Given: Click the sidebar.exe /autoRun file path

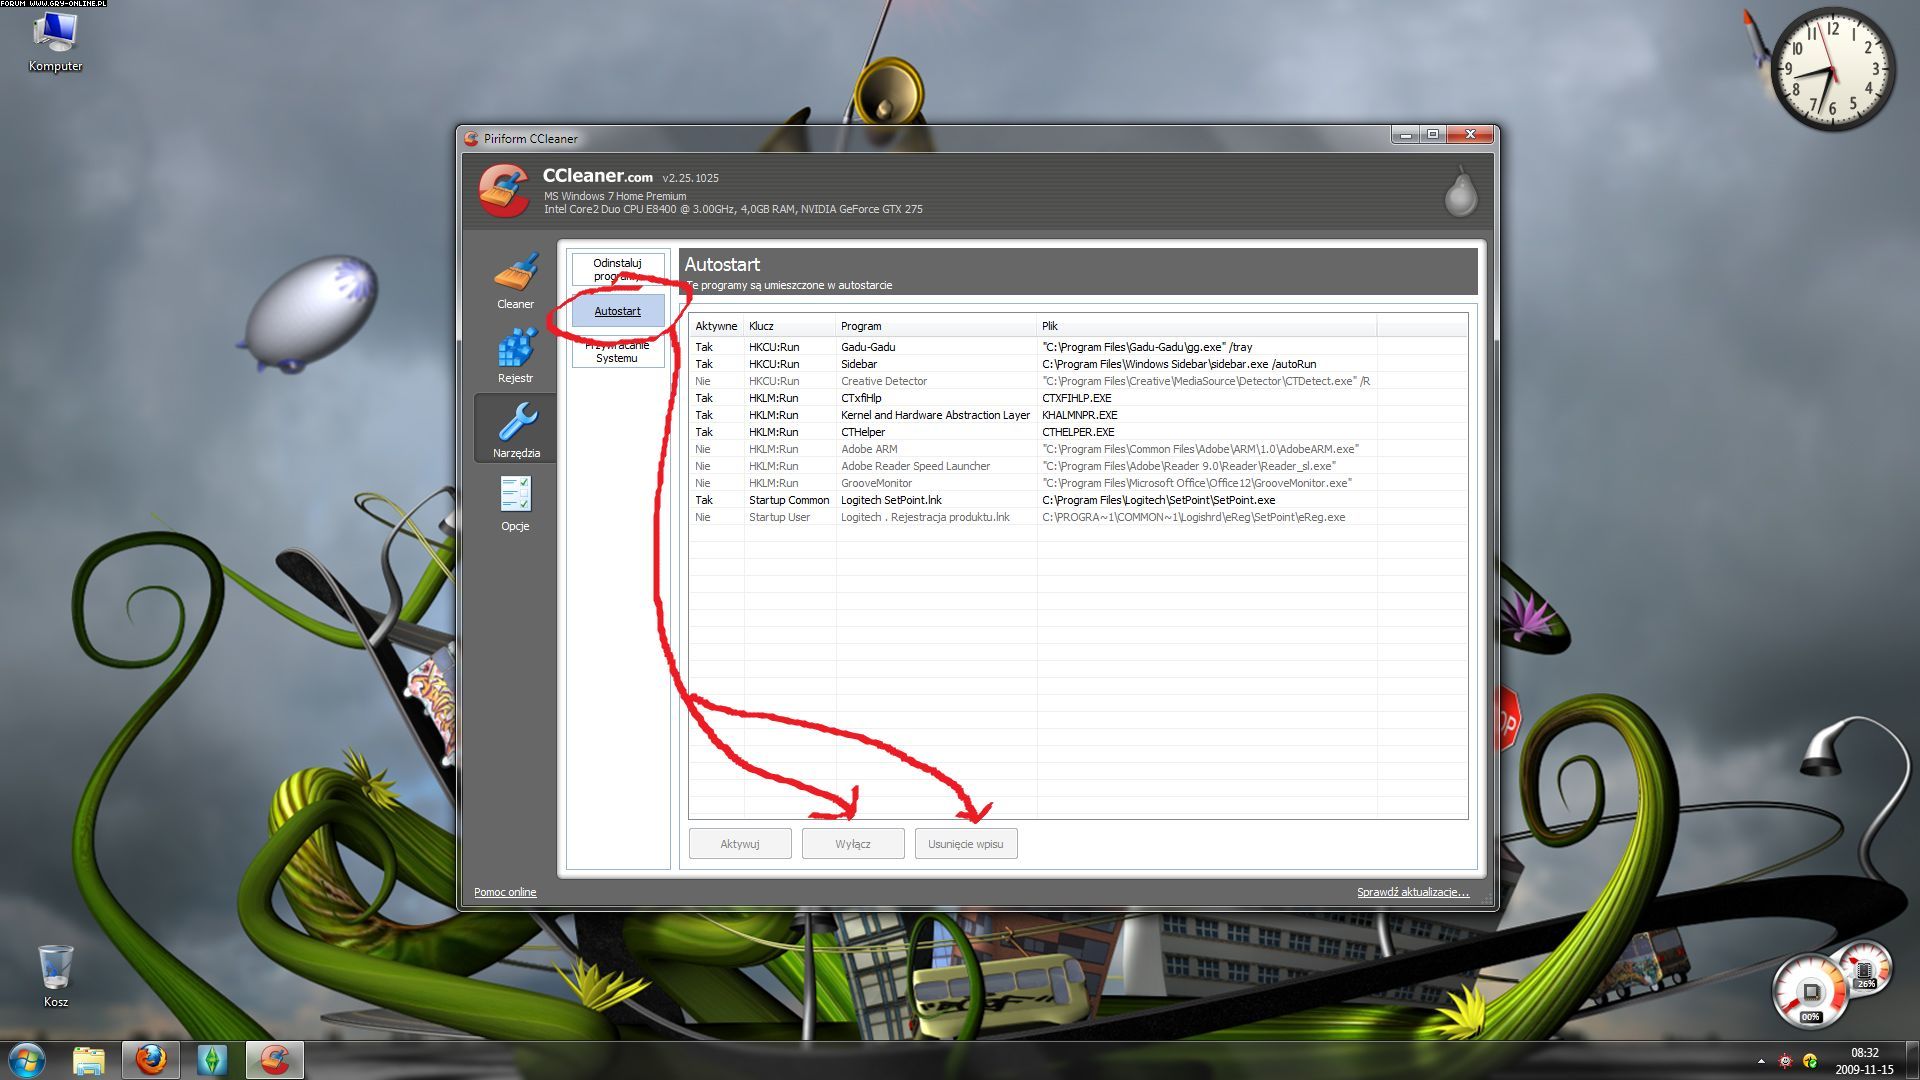Looking at the screenshot, I should click(x=1179, y=364).
